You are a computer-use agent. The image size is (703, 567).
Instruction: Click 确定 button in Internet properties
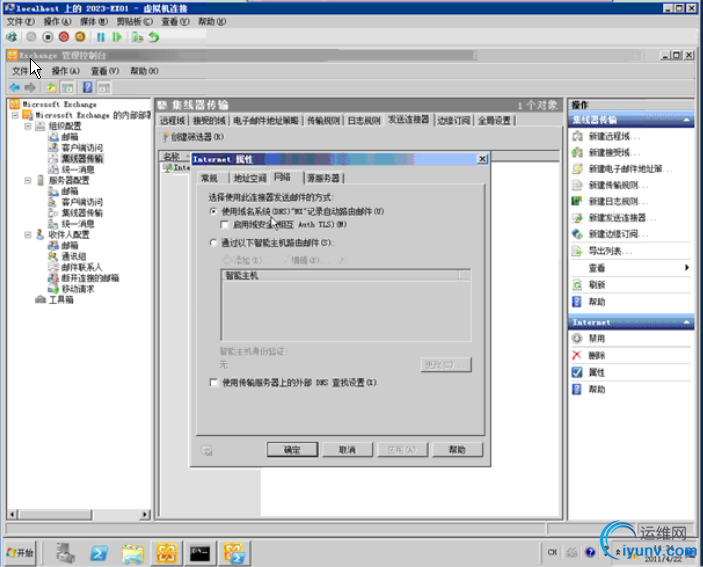coord(292,450)
